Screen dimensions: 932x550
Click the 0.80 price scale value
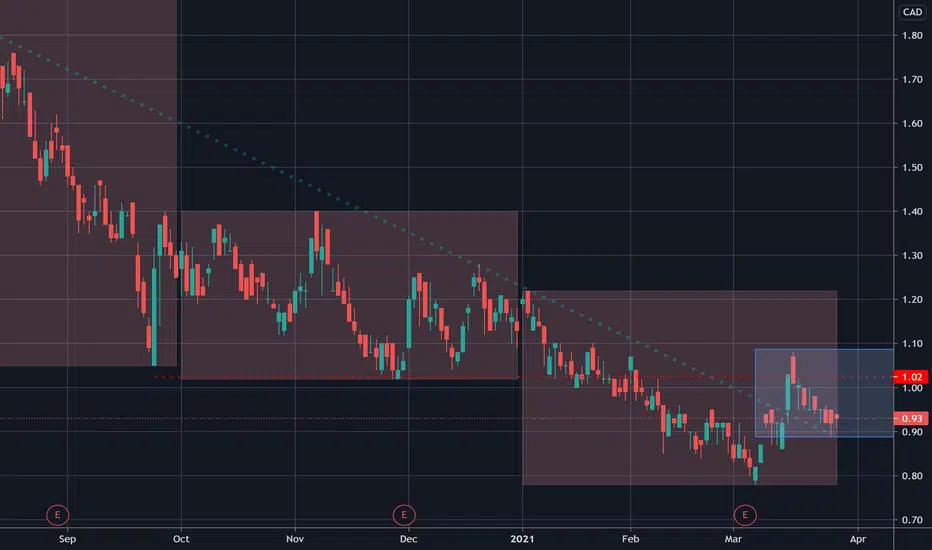pos(912,476)
